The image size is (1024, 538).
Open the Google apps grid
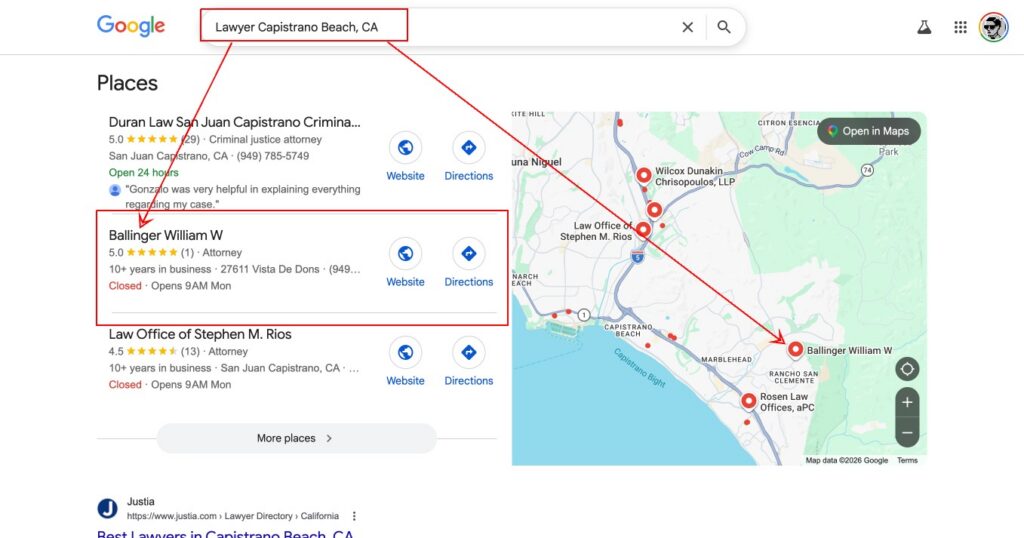pyautogui.click(x=960, y=27)
